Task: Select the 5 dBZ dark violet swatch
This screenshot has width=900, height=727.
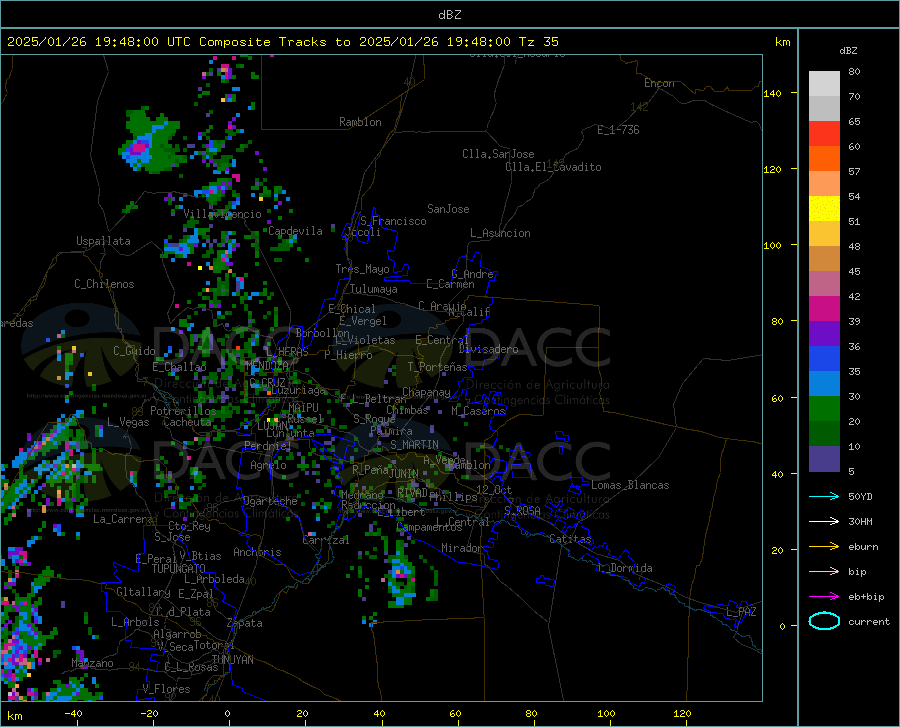Action: (824, 459)
